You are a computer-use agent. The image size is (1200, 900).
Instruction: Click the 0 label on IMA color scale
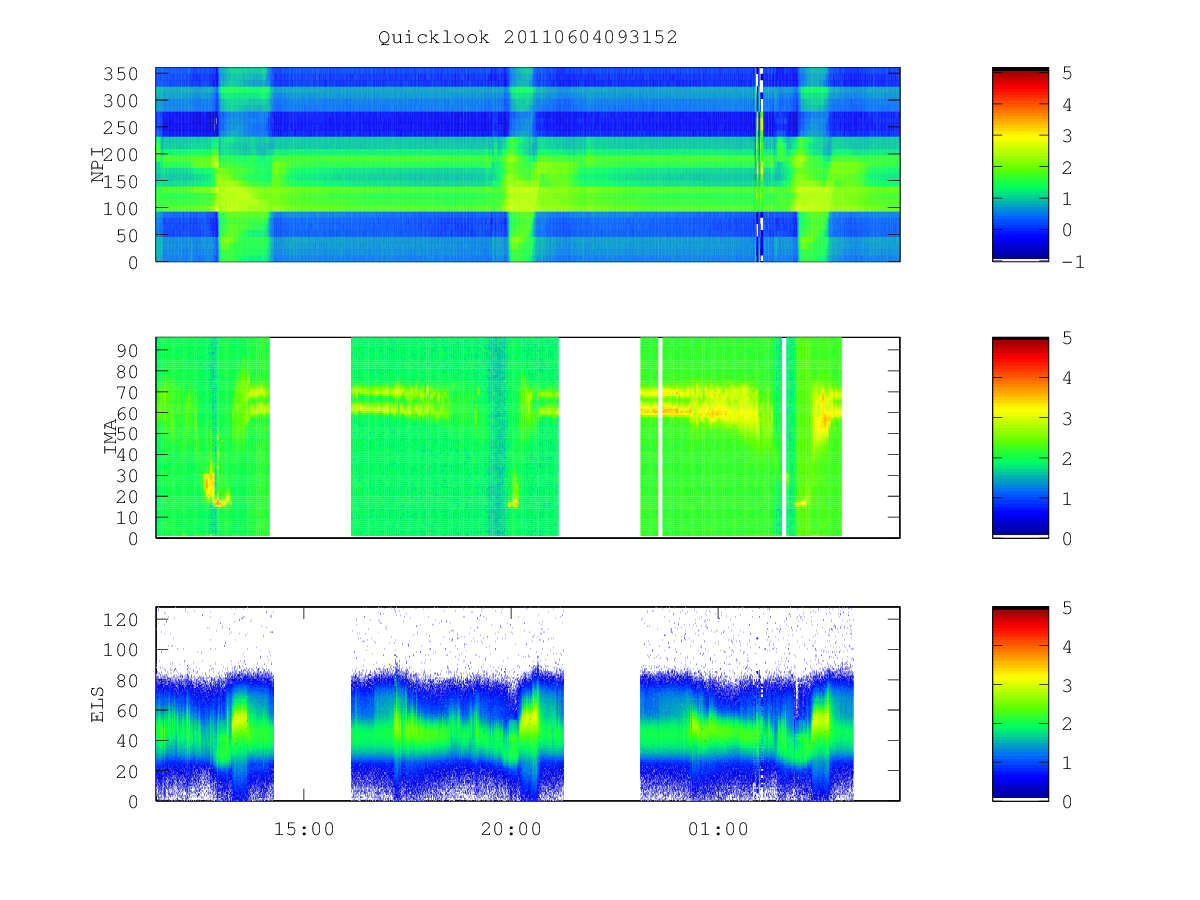(x=1068, y=538)
